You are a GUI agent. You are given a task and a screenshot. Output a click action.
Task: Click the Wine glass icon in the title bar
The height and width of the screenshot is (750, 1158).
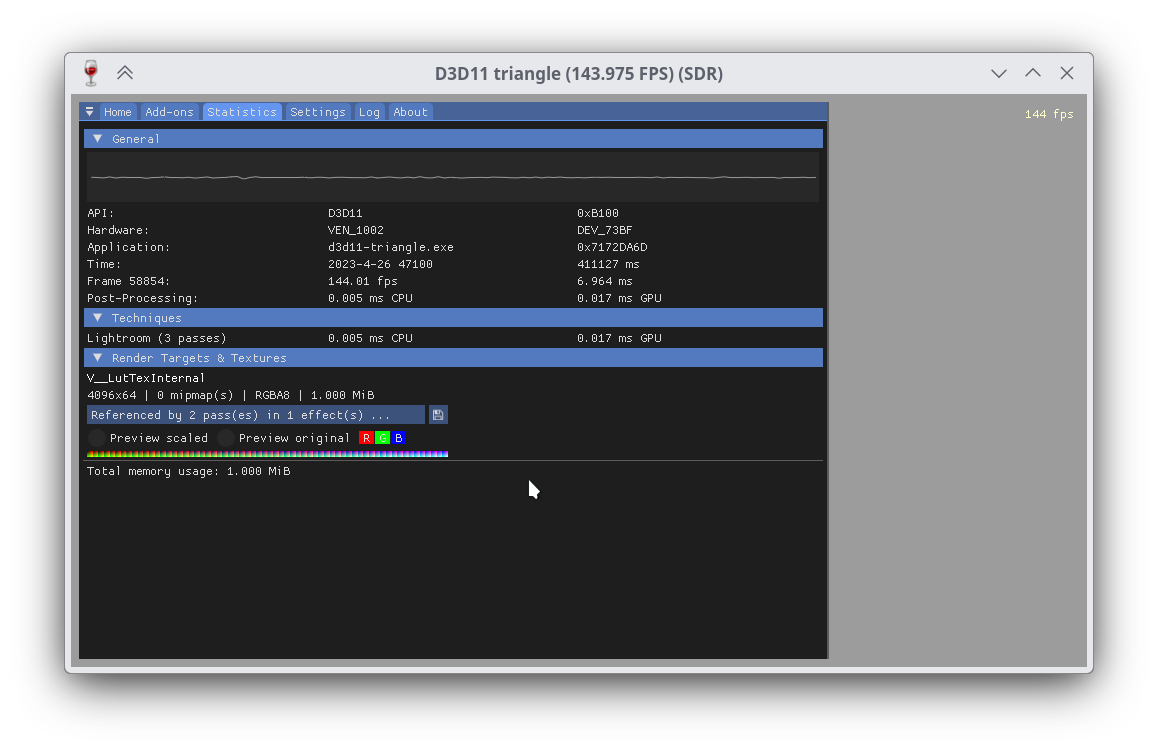90,72
